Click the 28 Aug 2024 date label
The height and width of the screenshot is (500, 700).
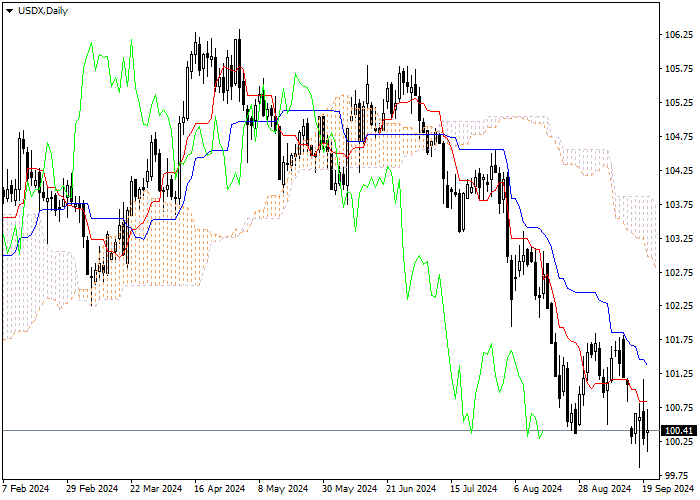pos(605,489)
